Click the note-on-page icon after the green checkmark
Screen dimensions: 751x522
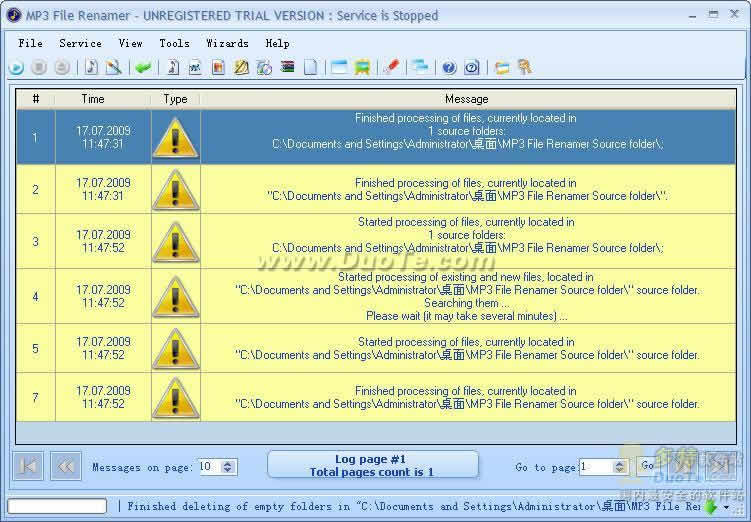tap(172, 68)
